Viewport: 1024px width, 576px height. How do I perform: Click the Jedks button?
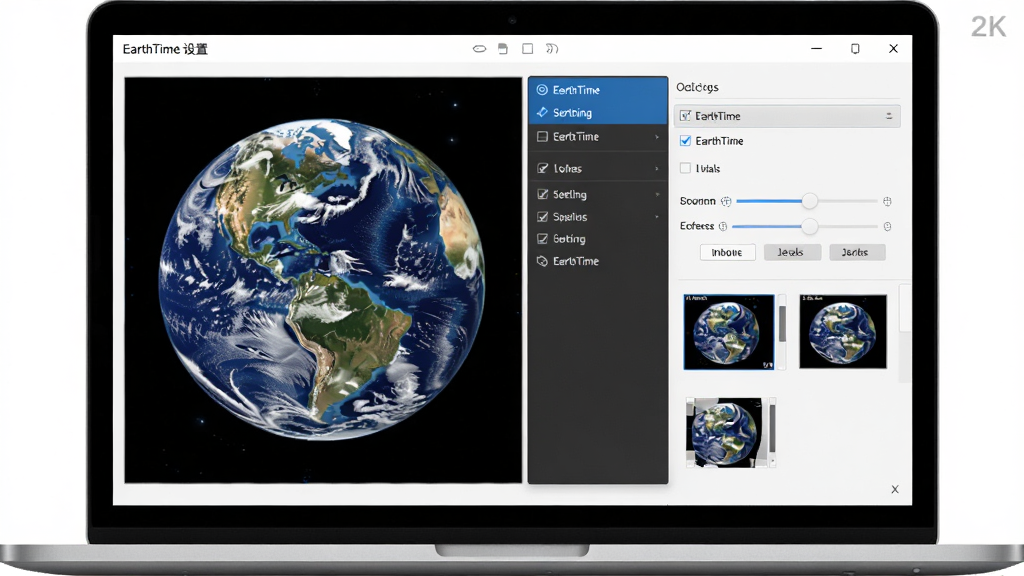857,252
